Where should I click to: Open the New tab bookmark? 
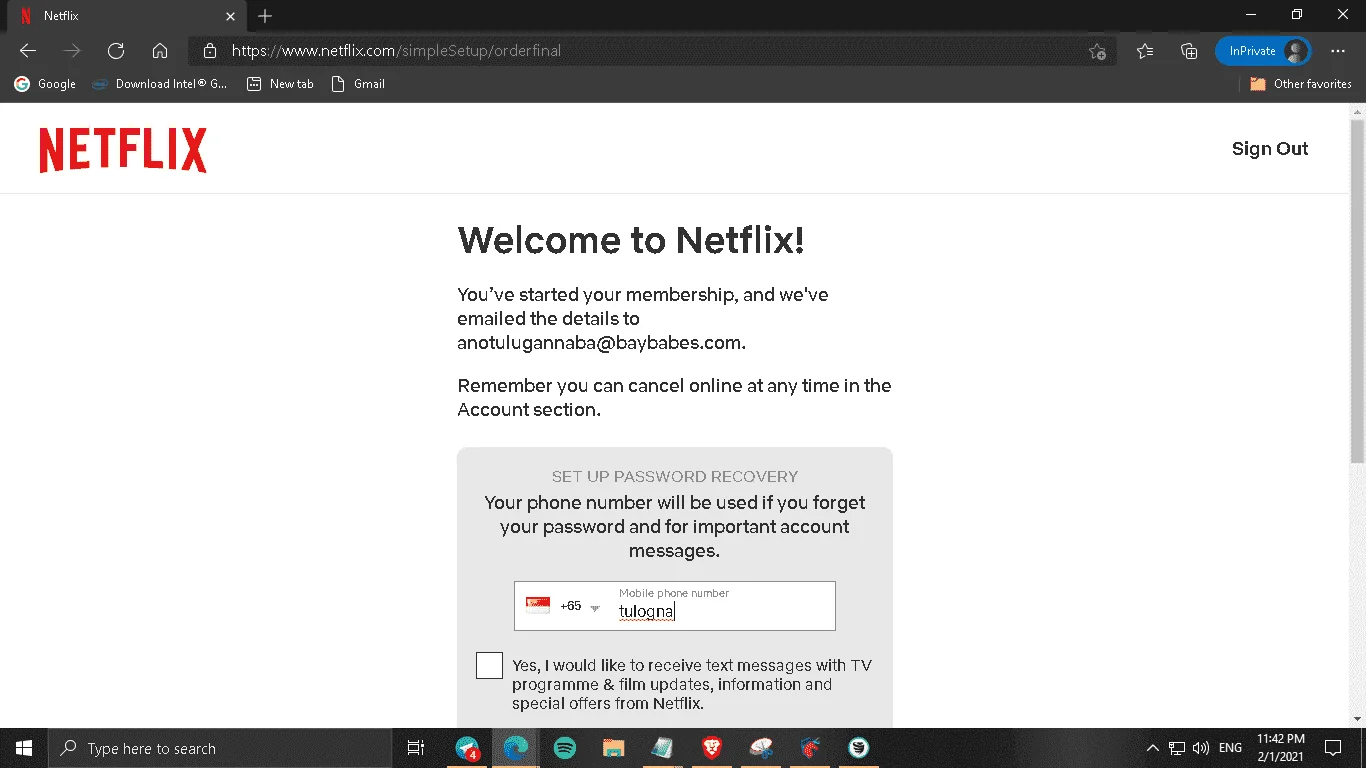[280, 84]
